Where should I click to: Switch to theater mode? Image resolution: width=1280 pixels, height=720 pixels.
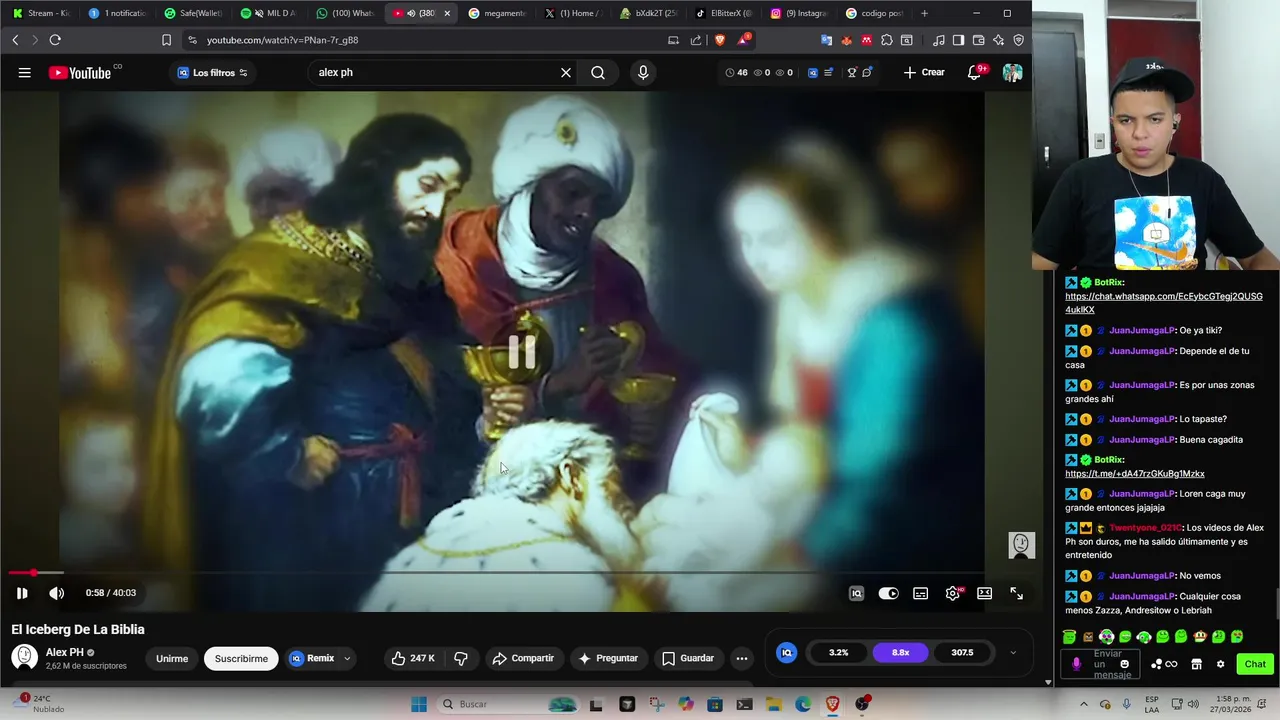coord(985,593)
